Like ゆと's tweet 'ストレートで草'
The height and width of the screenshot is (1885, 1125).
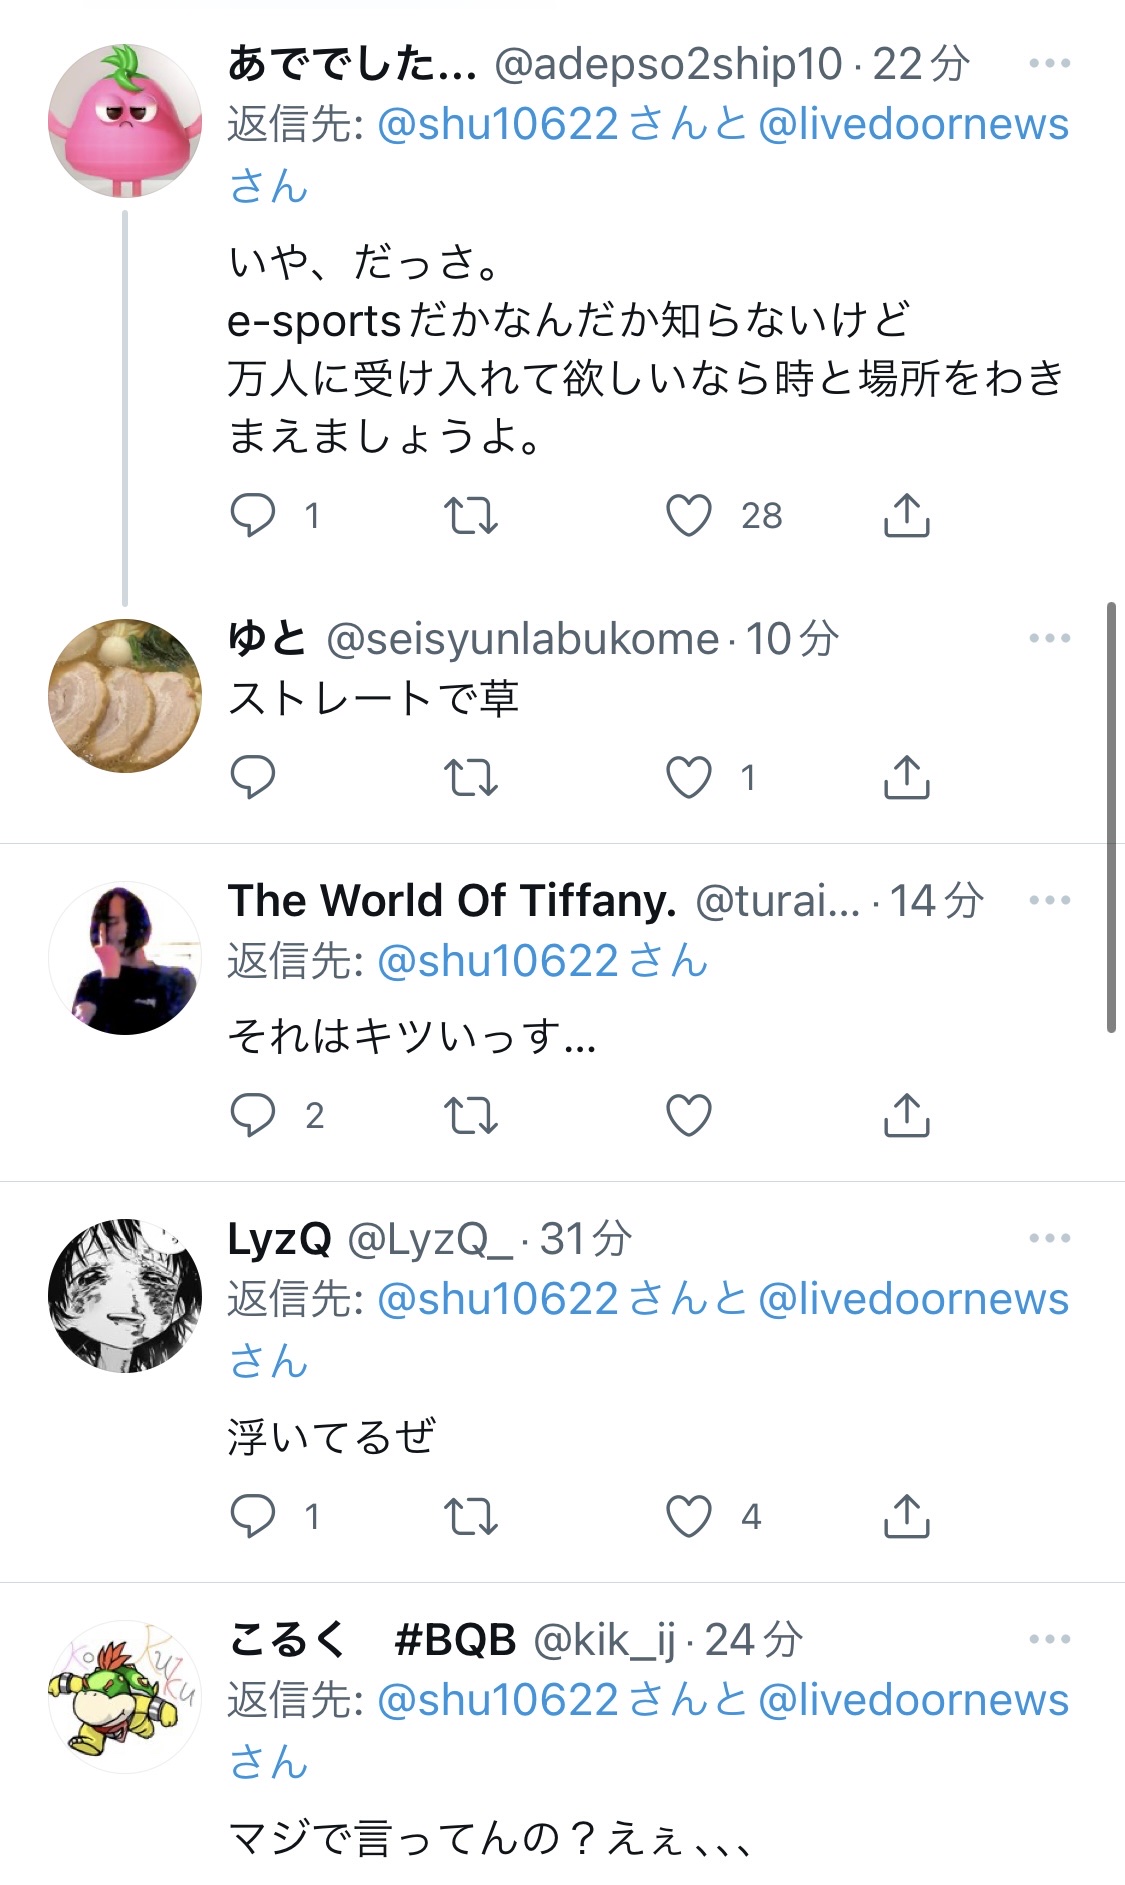click(689, 778)
